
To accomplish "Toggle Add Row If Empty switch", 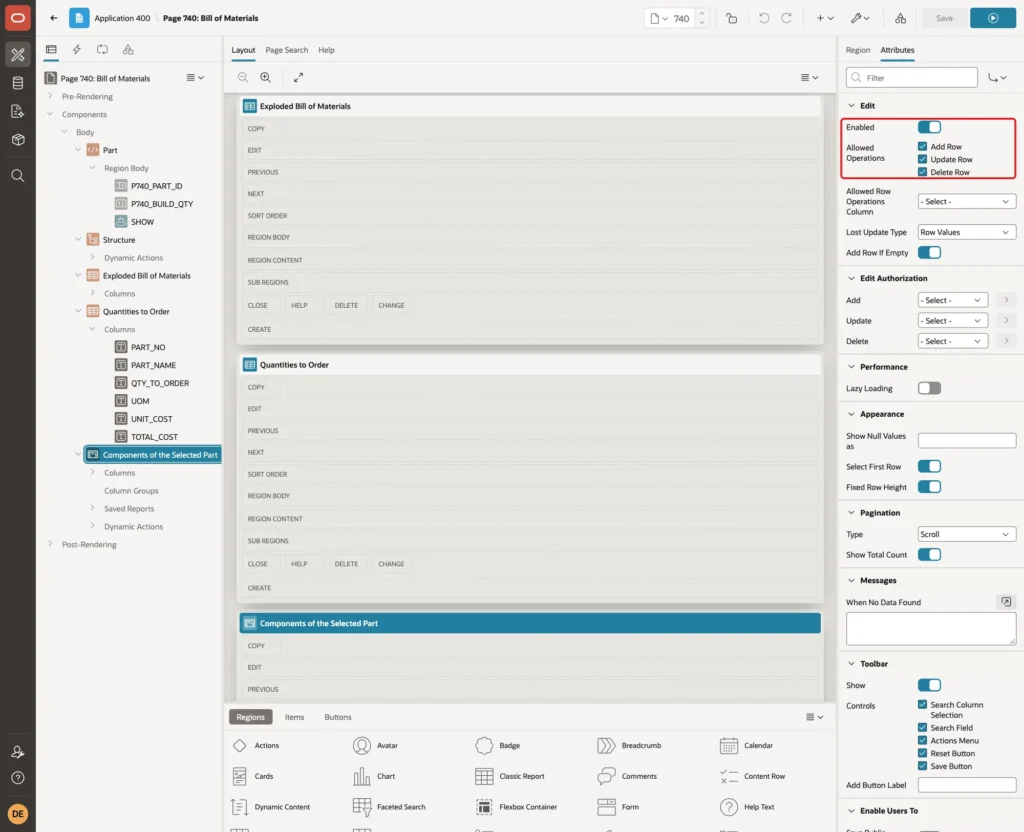I will point(929,253).
